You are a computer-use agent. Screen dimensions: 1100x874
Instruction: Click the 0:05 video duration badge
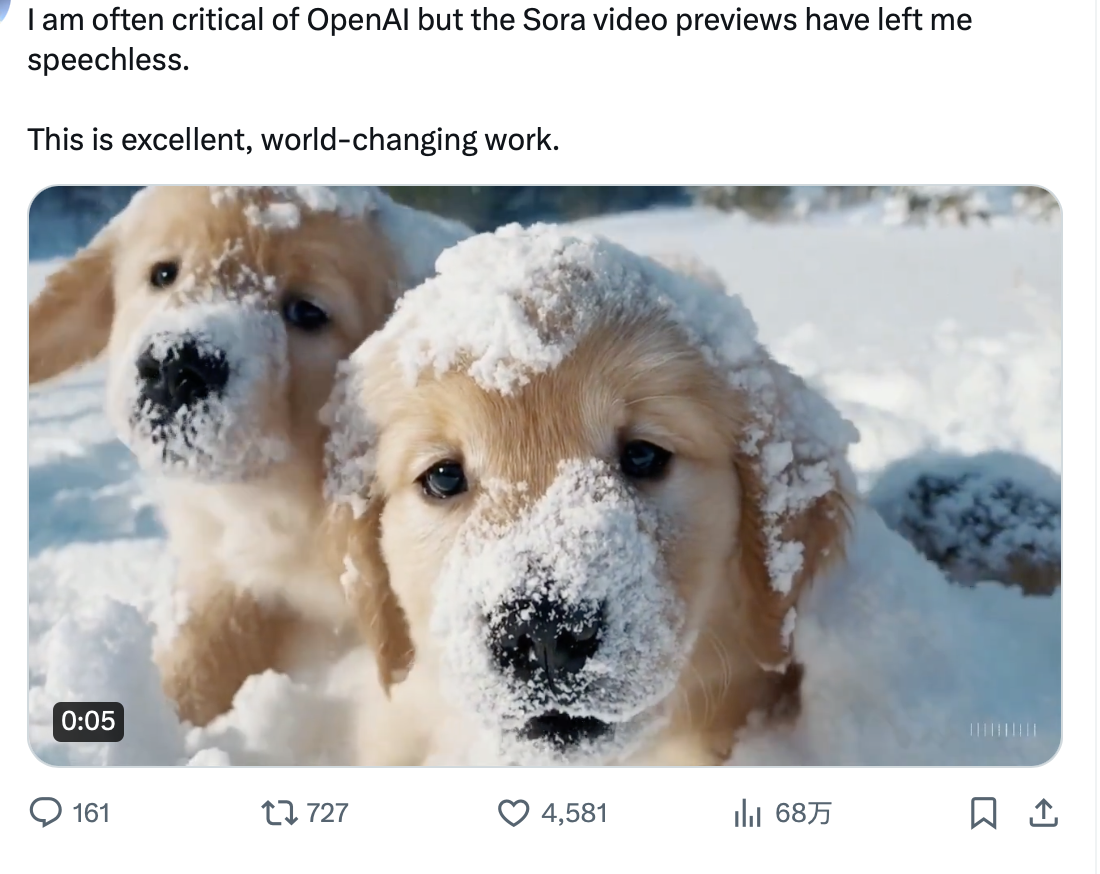coord(88,720)
